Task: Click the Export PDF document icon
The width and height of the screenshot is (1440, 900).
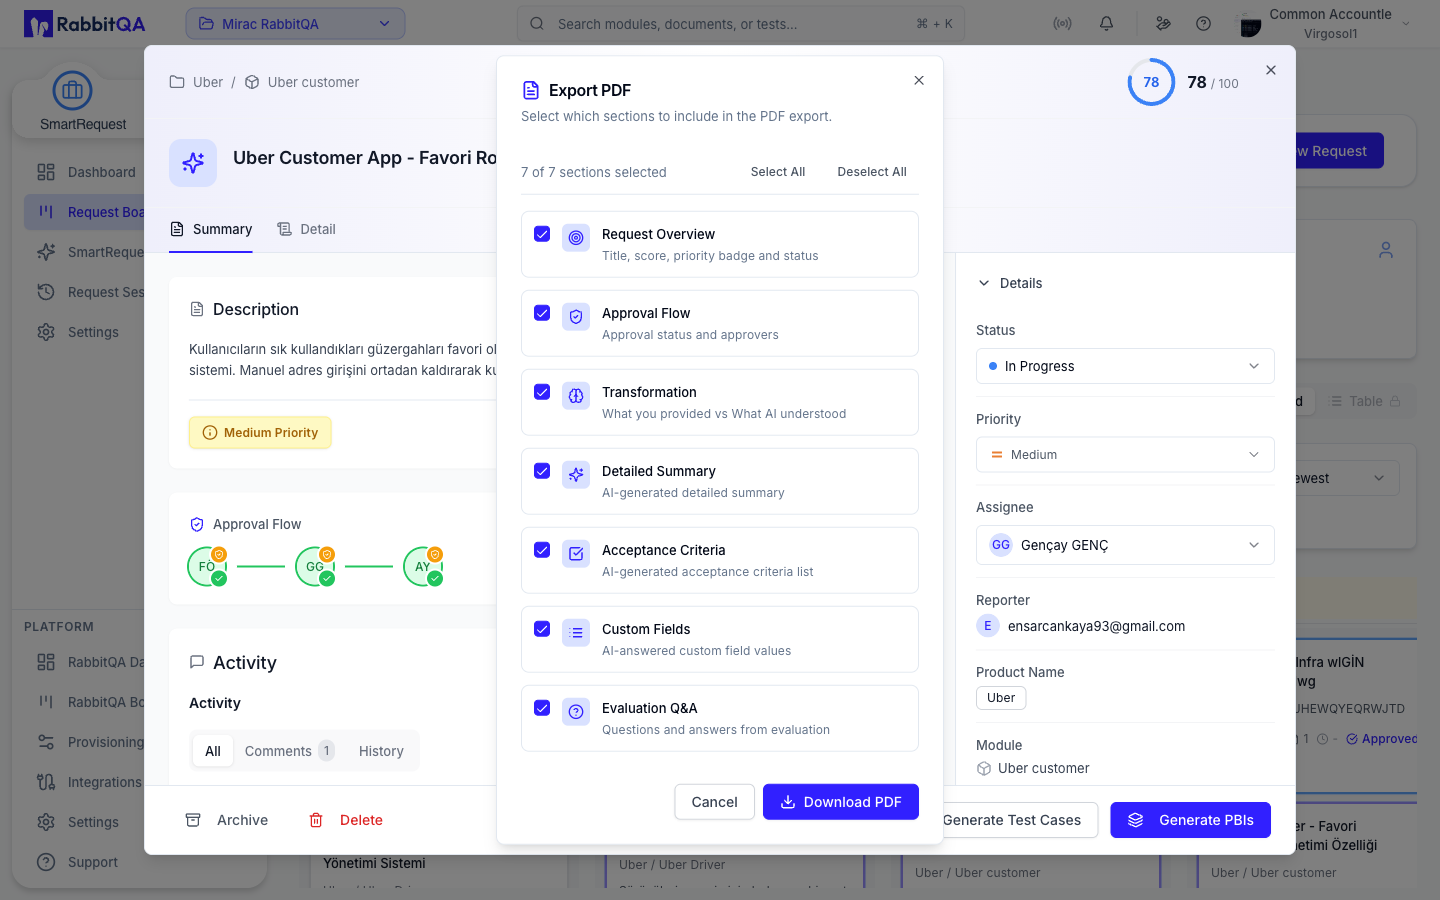Action: [531, 91]
